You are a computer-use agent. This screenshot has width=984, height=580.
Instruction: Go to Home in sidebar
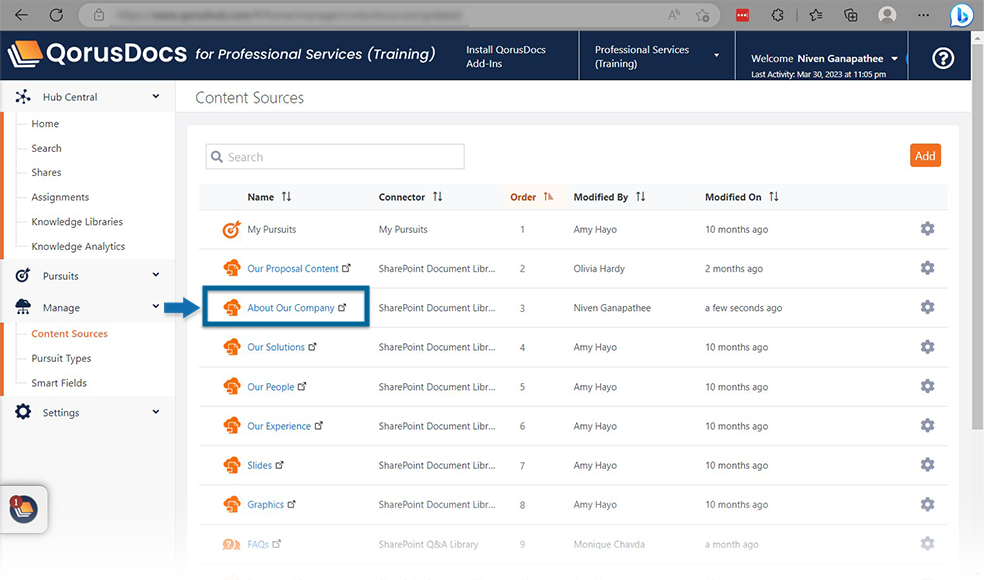[x=45, y=124]
